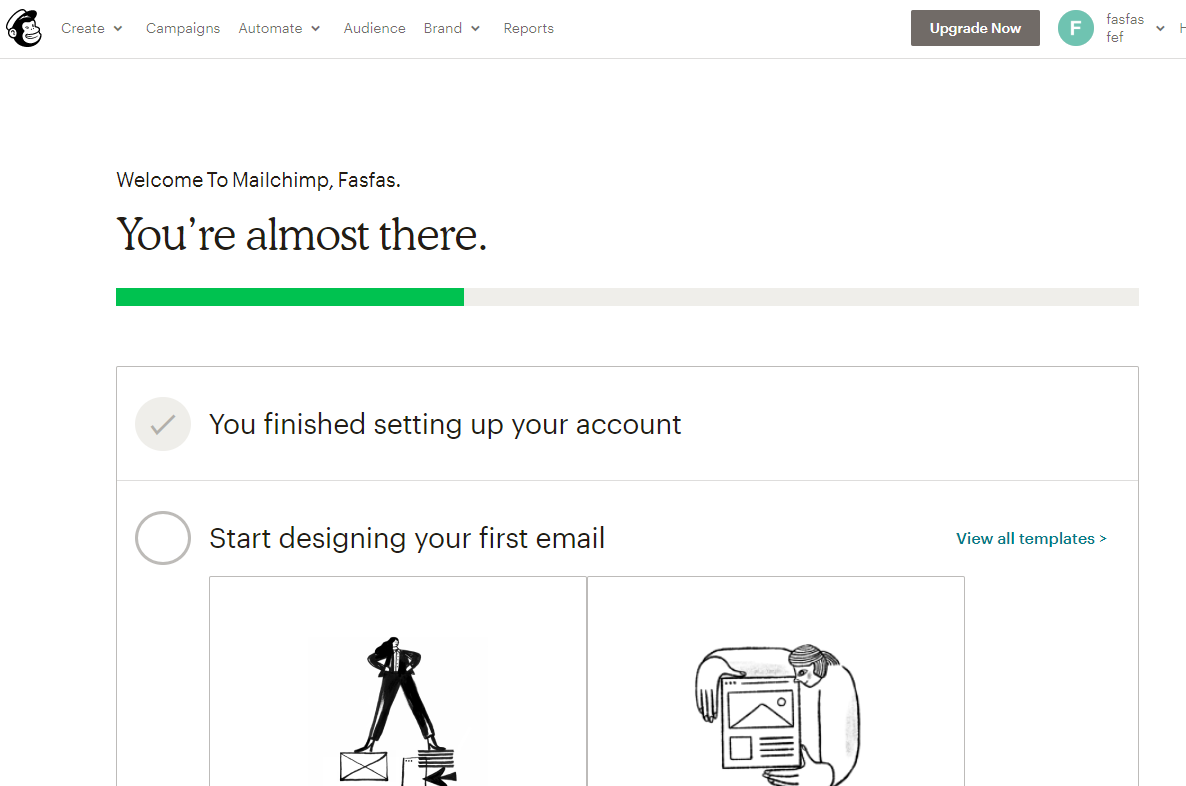The height and width of the screenshot is (786, 1186).
Task: Click the chevron beside the account name
Action: point(1160,29)
